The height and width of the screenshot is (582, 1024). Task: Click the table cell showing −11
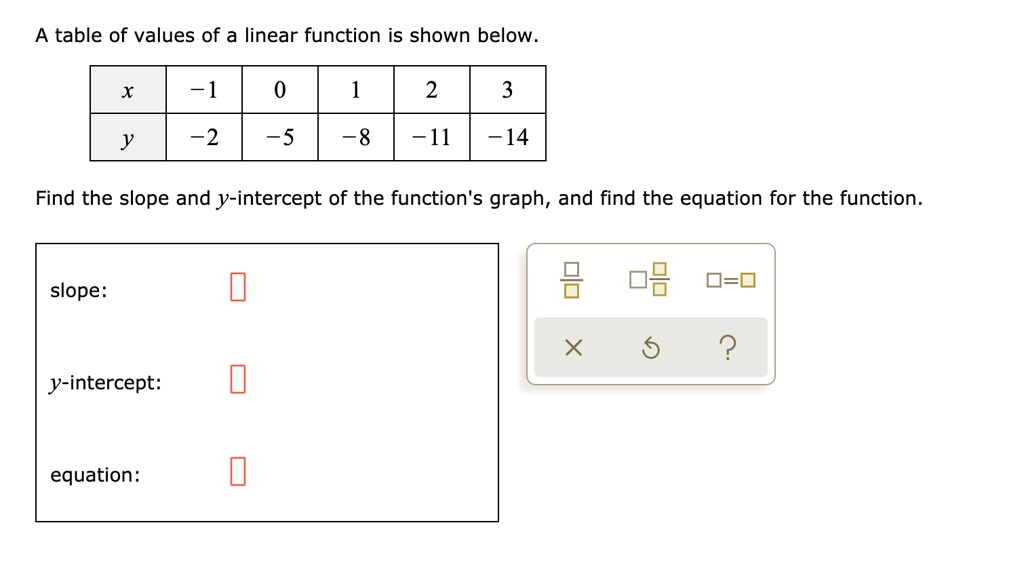click(x=432, y=137)
